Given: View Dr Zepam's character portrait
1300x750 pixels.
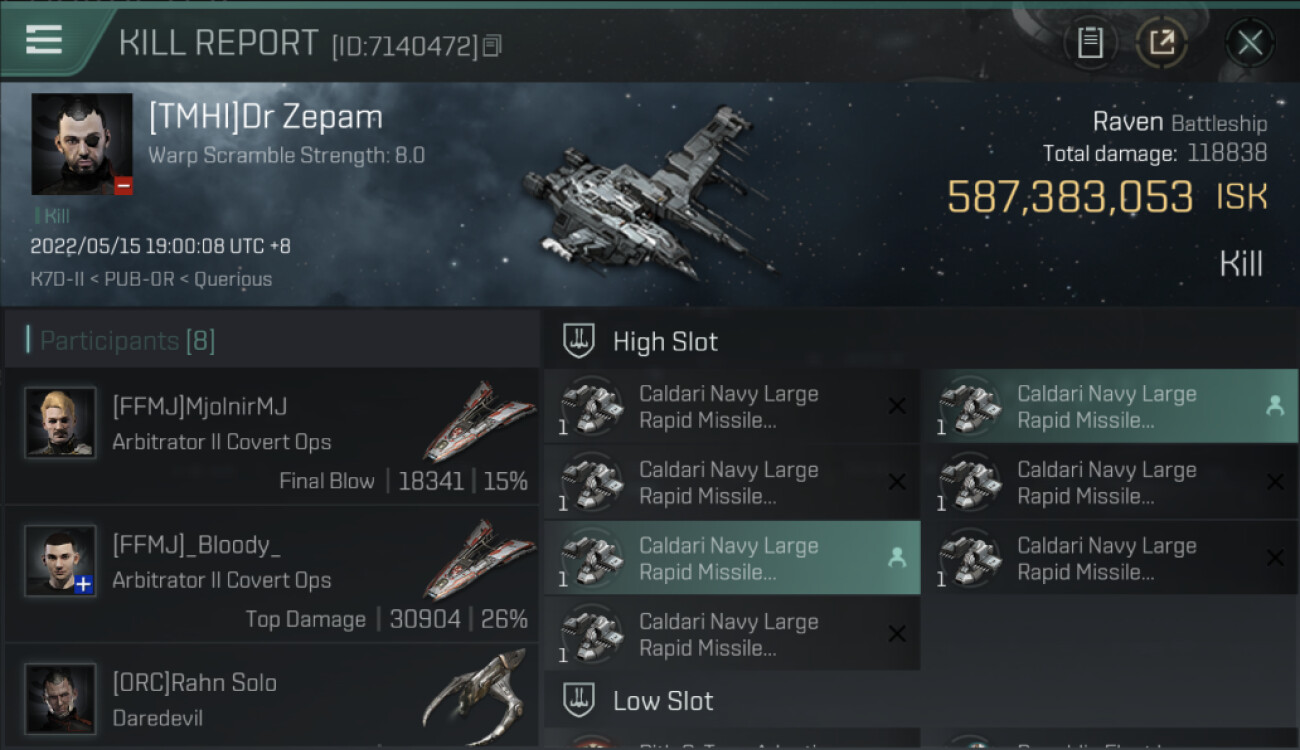Looking at the screenshot, I should 81,144.
